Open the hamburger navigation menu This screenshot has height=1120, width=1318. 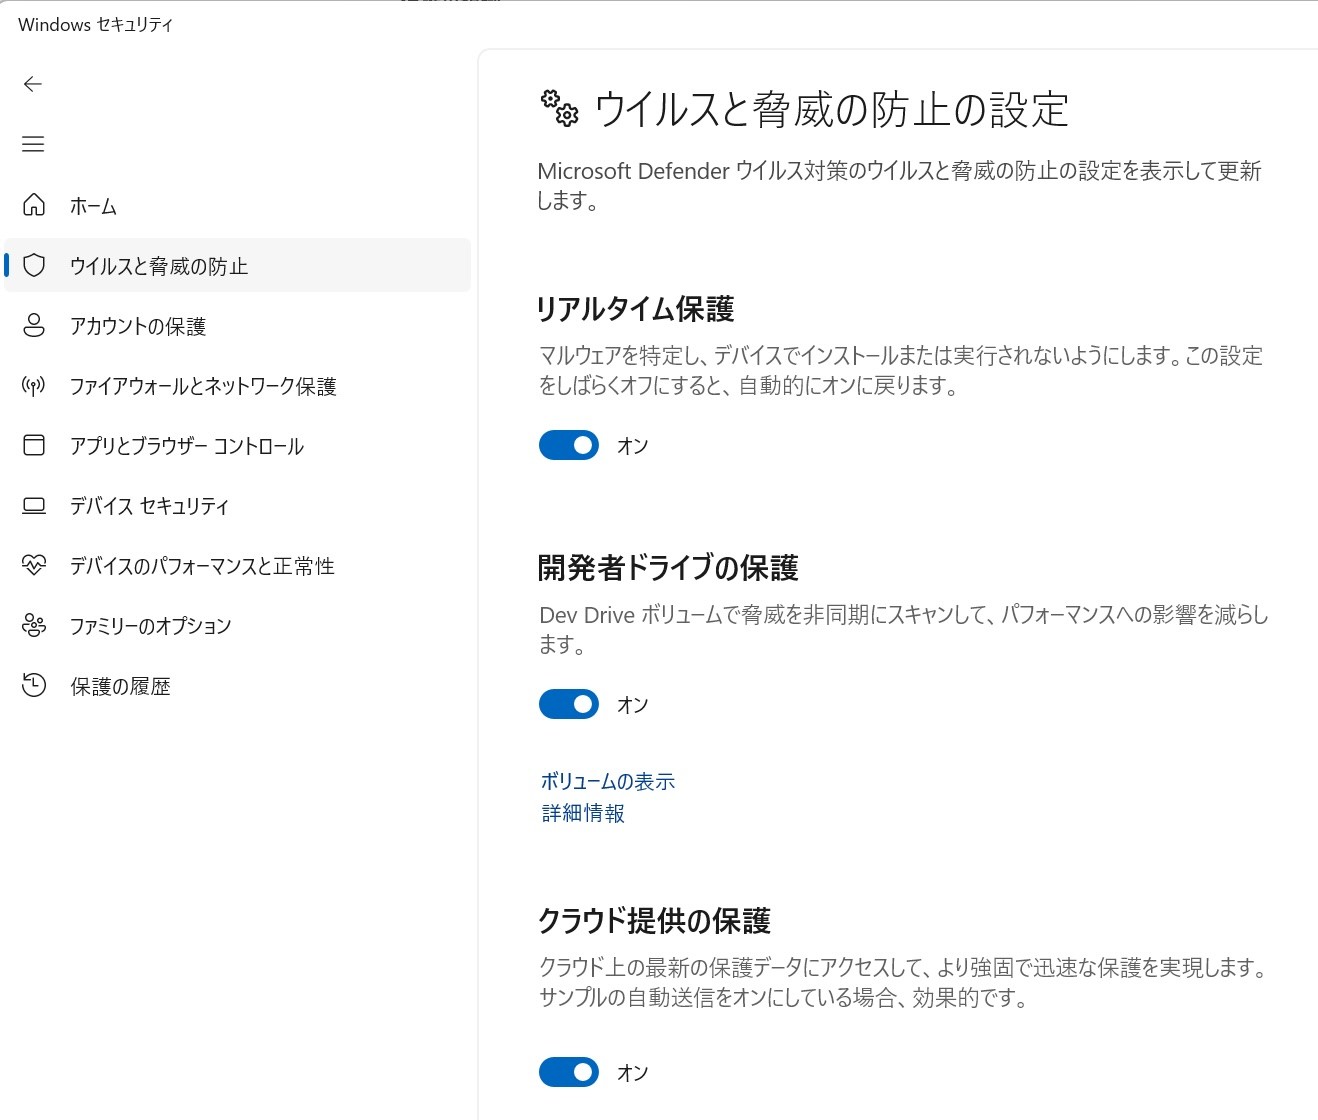coord(33,144)
